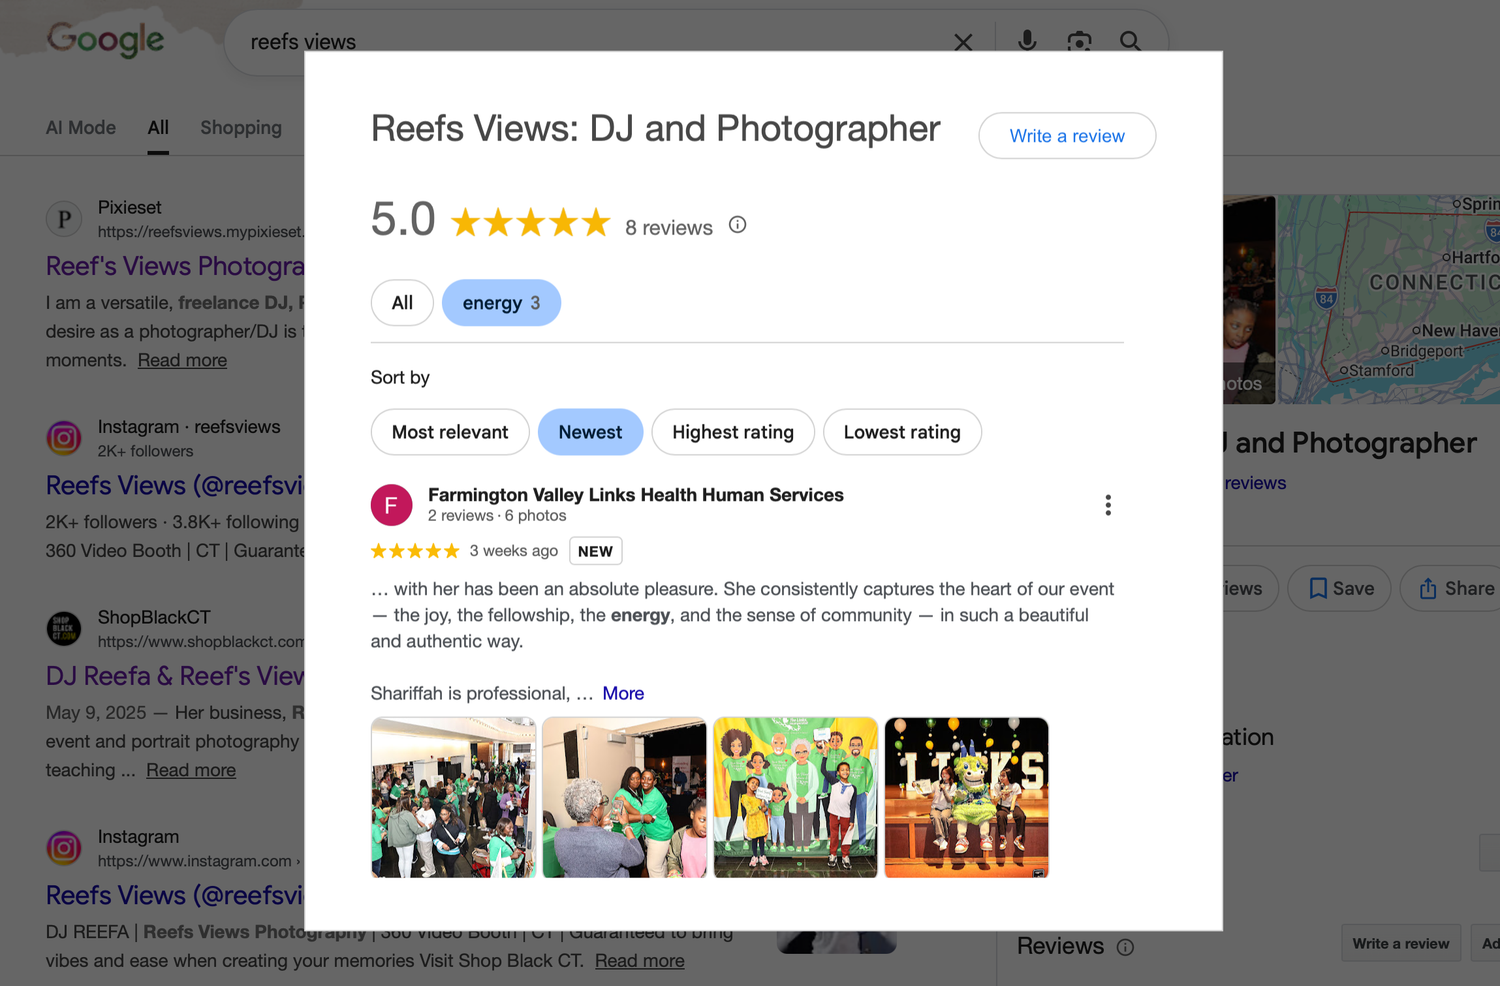
Task: Open the info icon beside 8 reviews
Action: (x=738, y=225)
